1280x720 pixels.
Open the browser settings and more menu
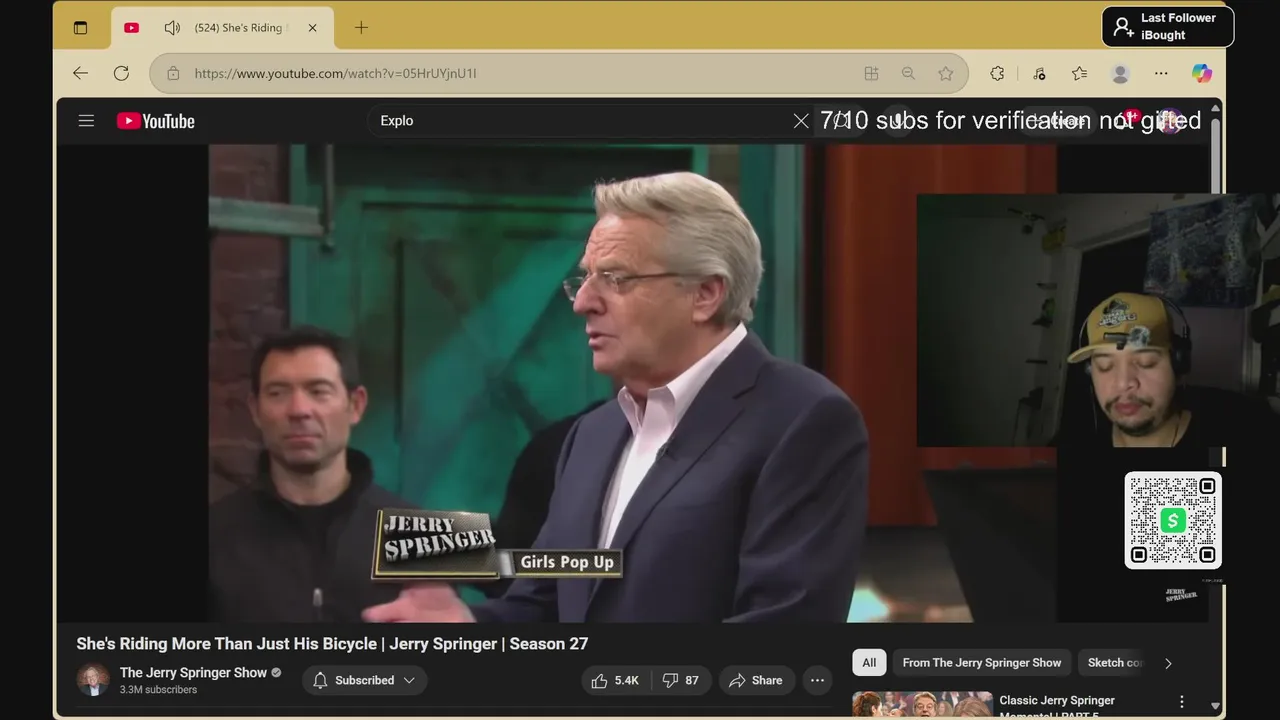pyautogui.click(x=1161, y=73)
